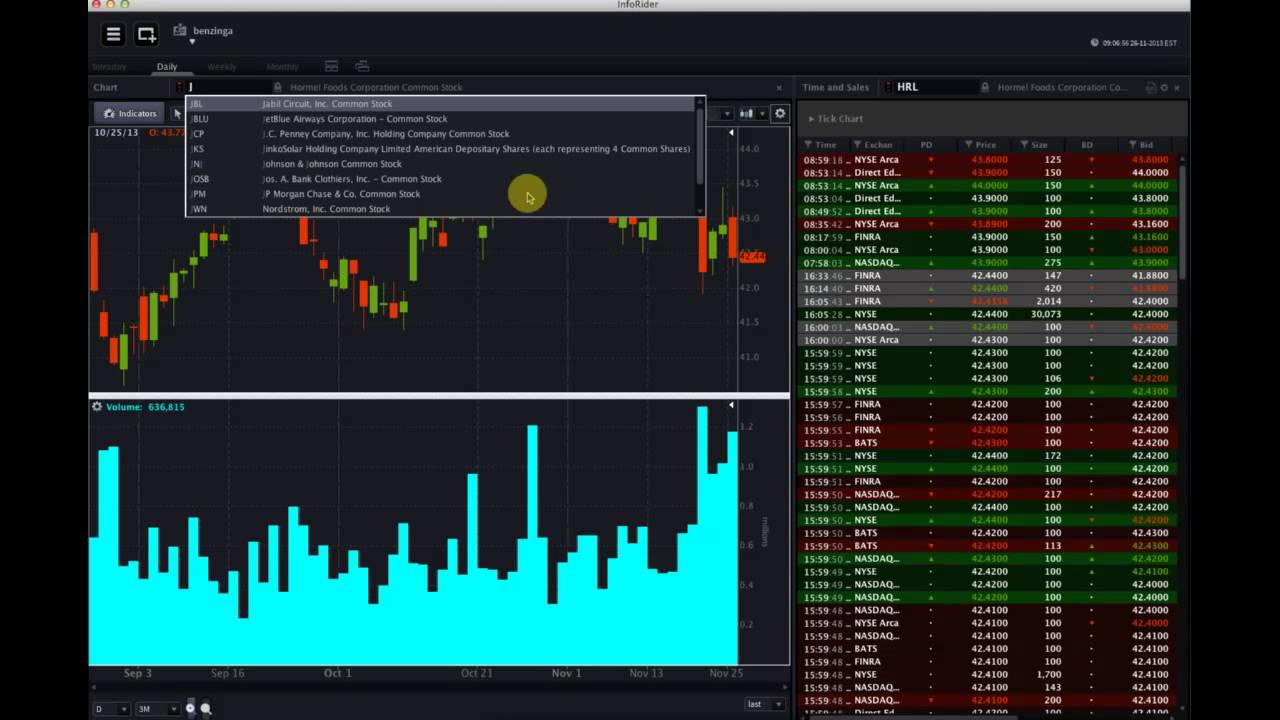Click the BD column header
Screen dimensions: 1280x720
pyautogui.click(x=1087, y=145)
